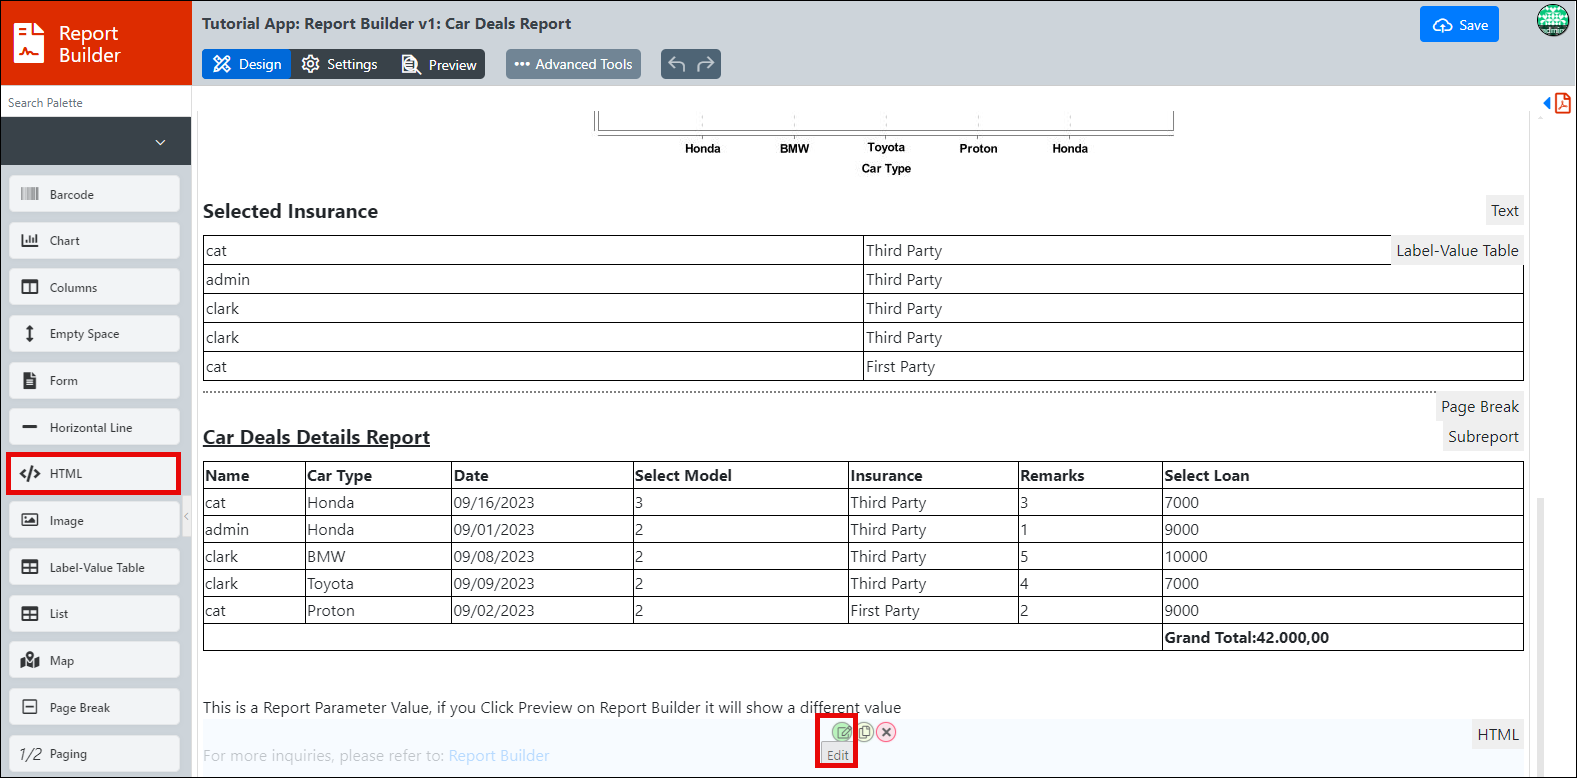Select the Paging palette element
This screenshot has height=778, width=1577.
95,754
